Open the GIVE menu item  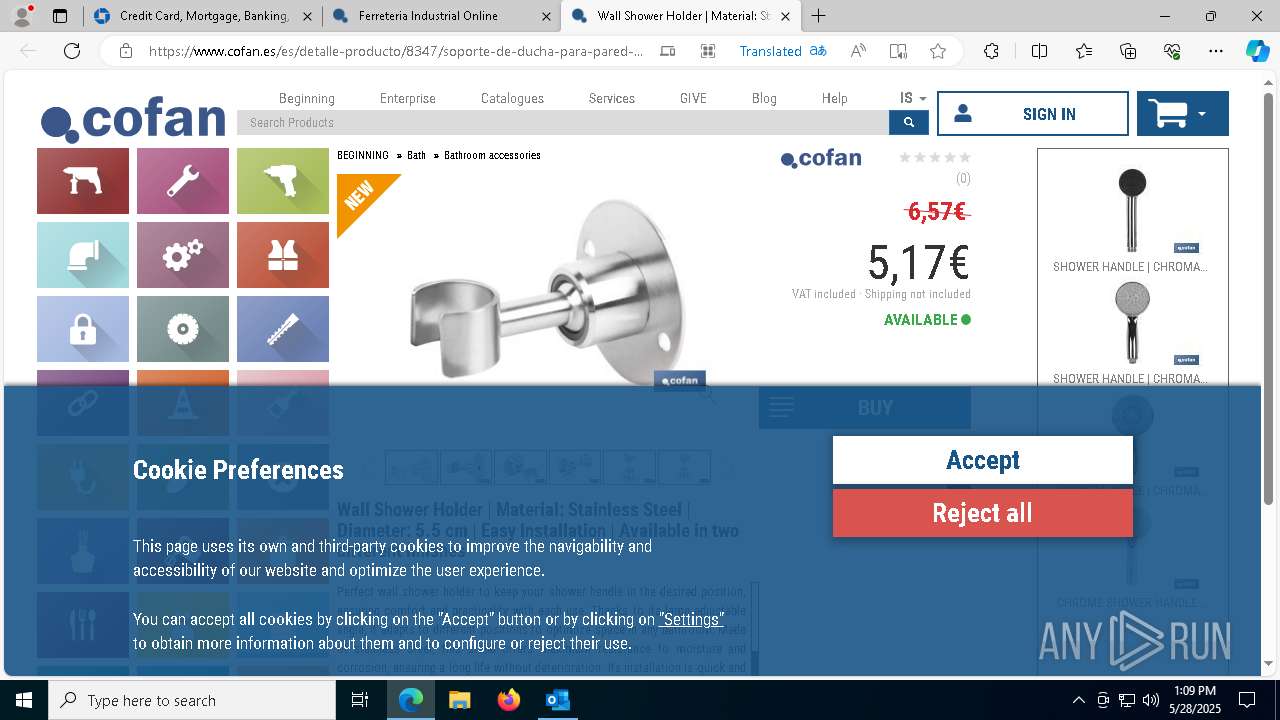pos(693,98)
